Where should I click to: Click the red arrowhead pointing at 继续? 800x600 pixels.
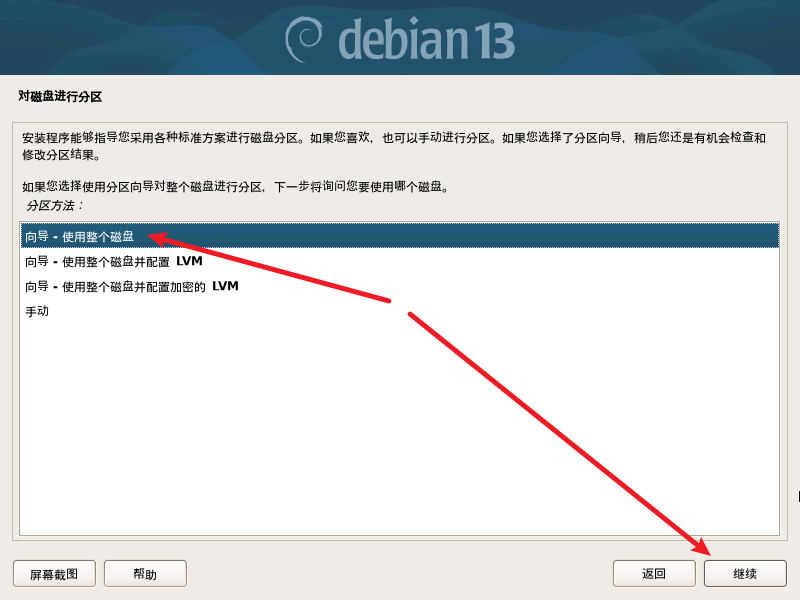click(700, 546)
